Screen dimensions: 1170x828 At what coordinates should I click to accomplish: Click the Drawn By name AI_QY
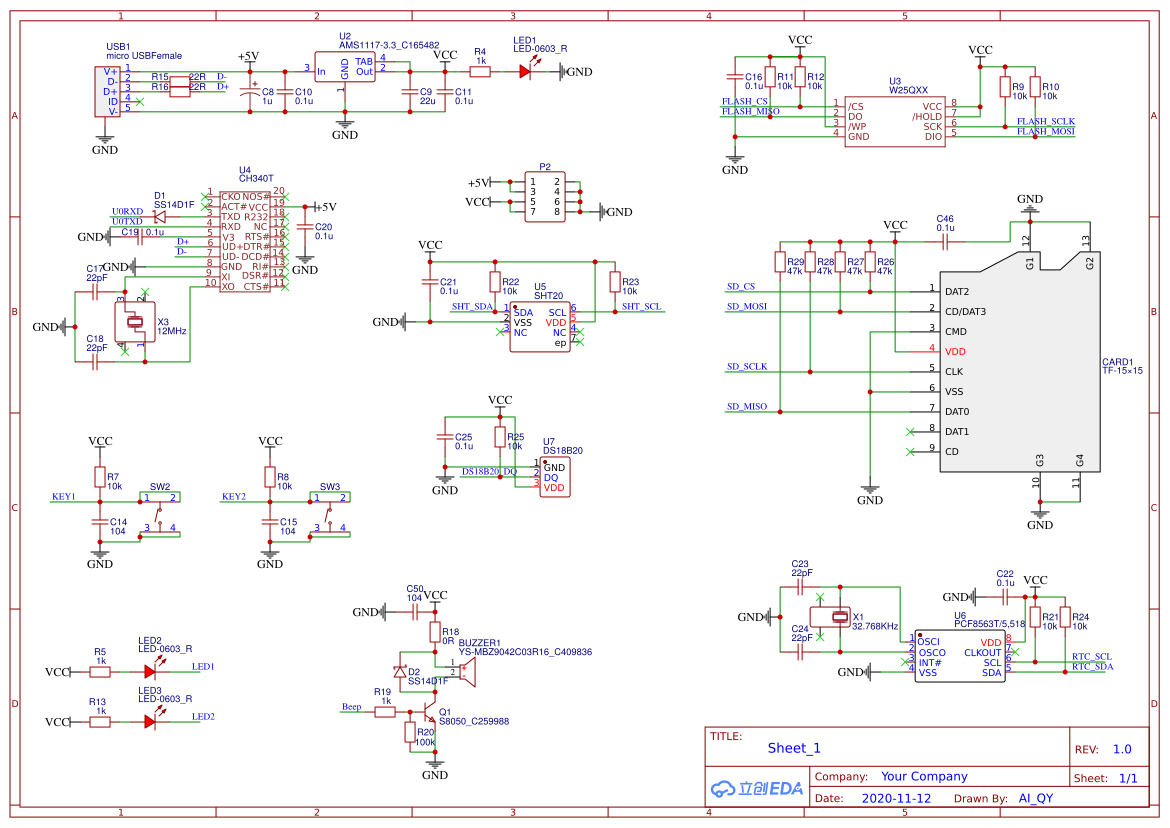[1036, 798]
